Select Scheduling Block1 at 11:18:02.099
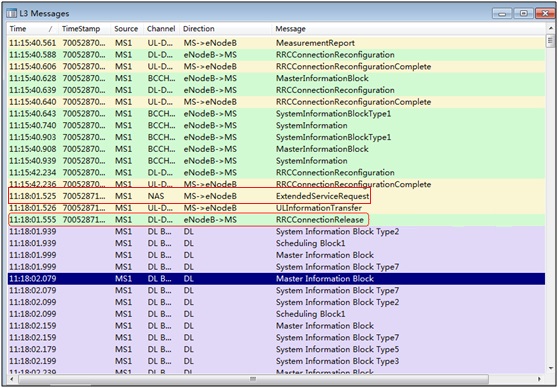 click(x=276, y=314)
